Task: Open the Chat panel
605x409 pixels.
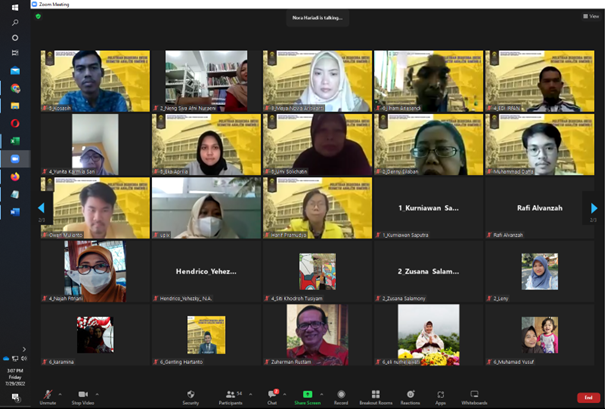Action: 272,396
